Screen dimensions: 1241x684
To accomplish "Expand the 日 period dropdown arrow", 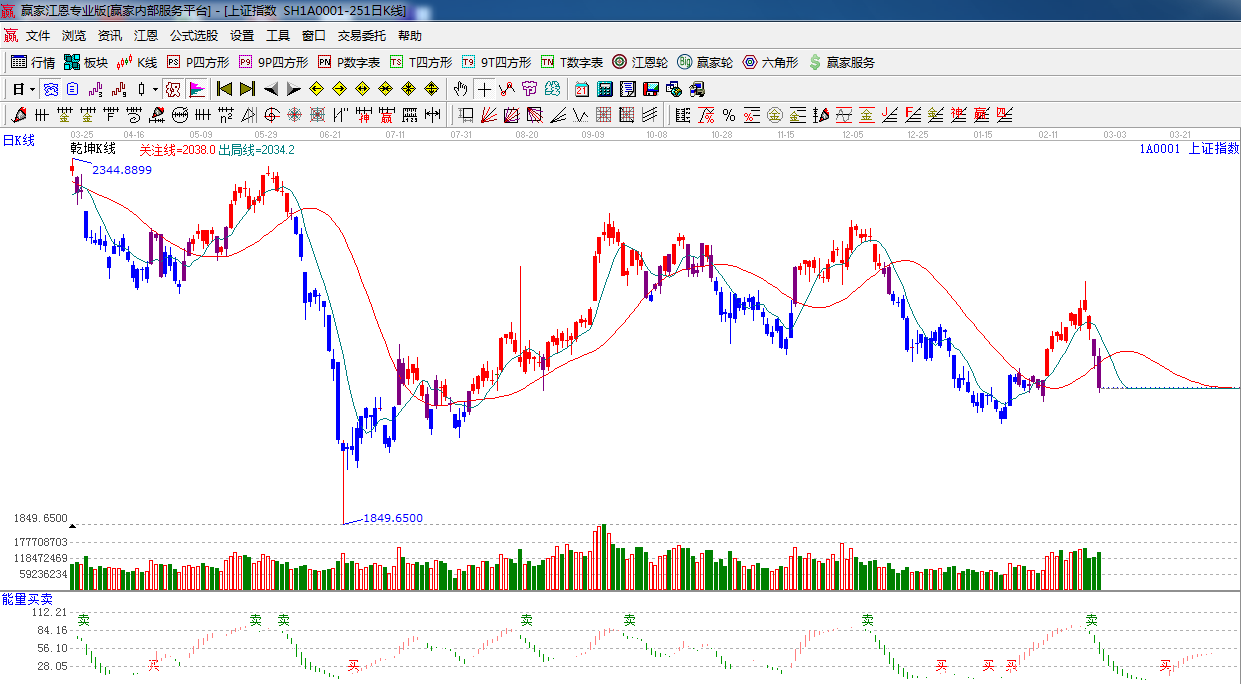I will click(32, 89).
